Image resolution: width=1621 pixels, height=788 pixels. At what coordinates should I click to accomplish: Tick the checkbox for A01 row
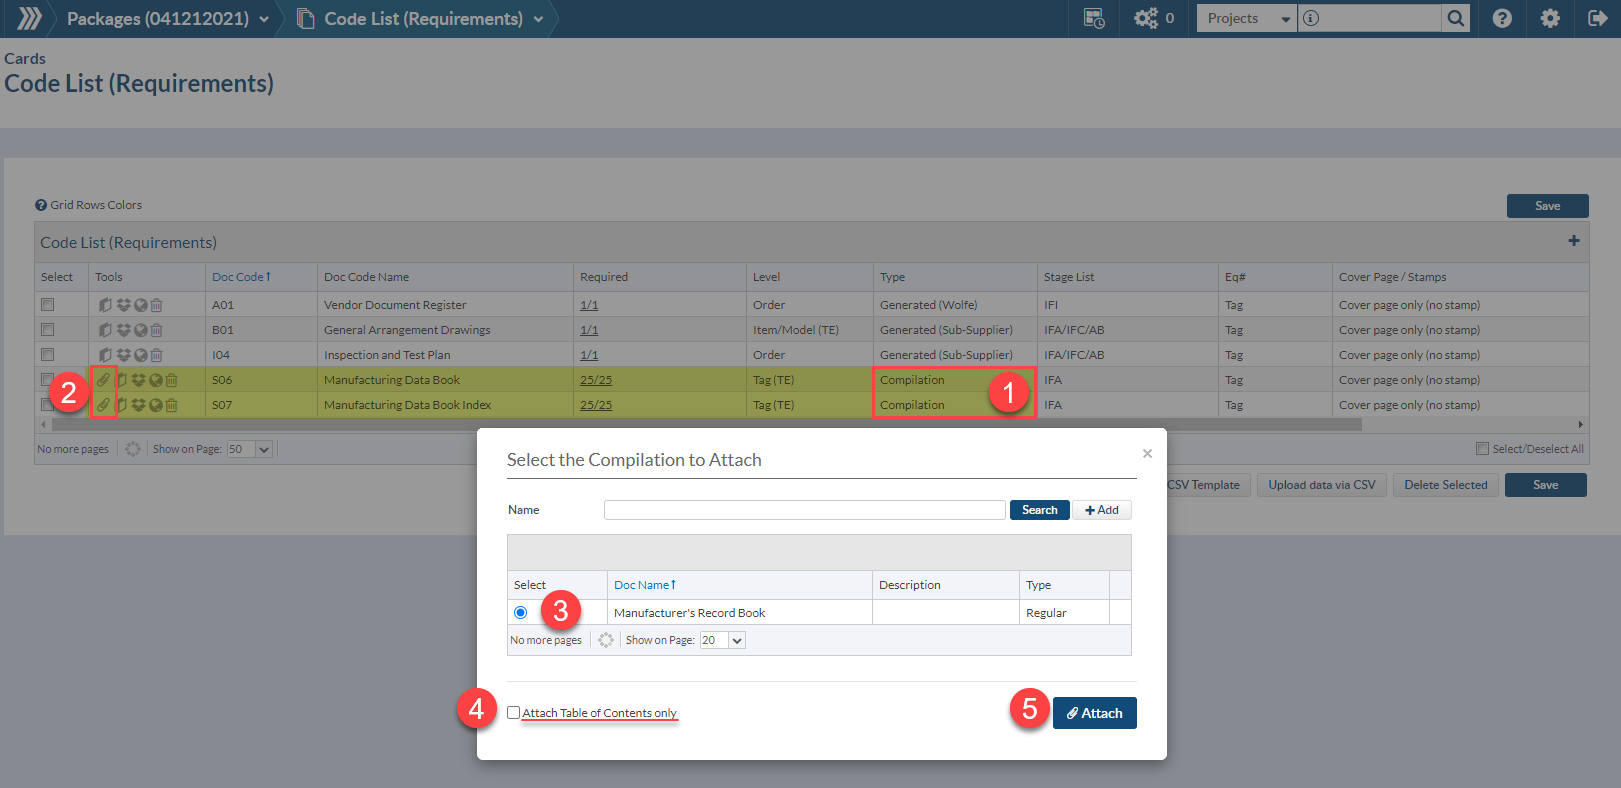[x=47, y=304]
